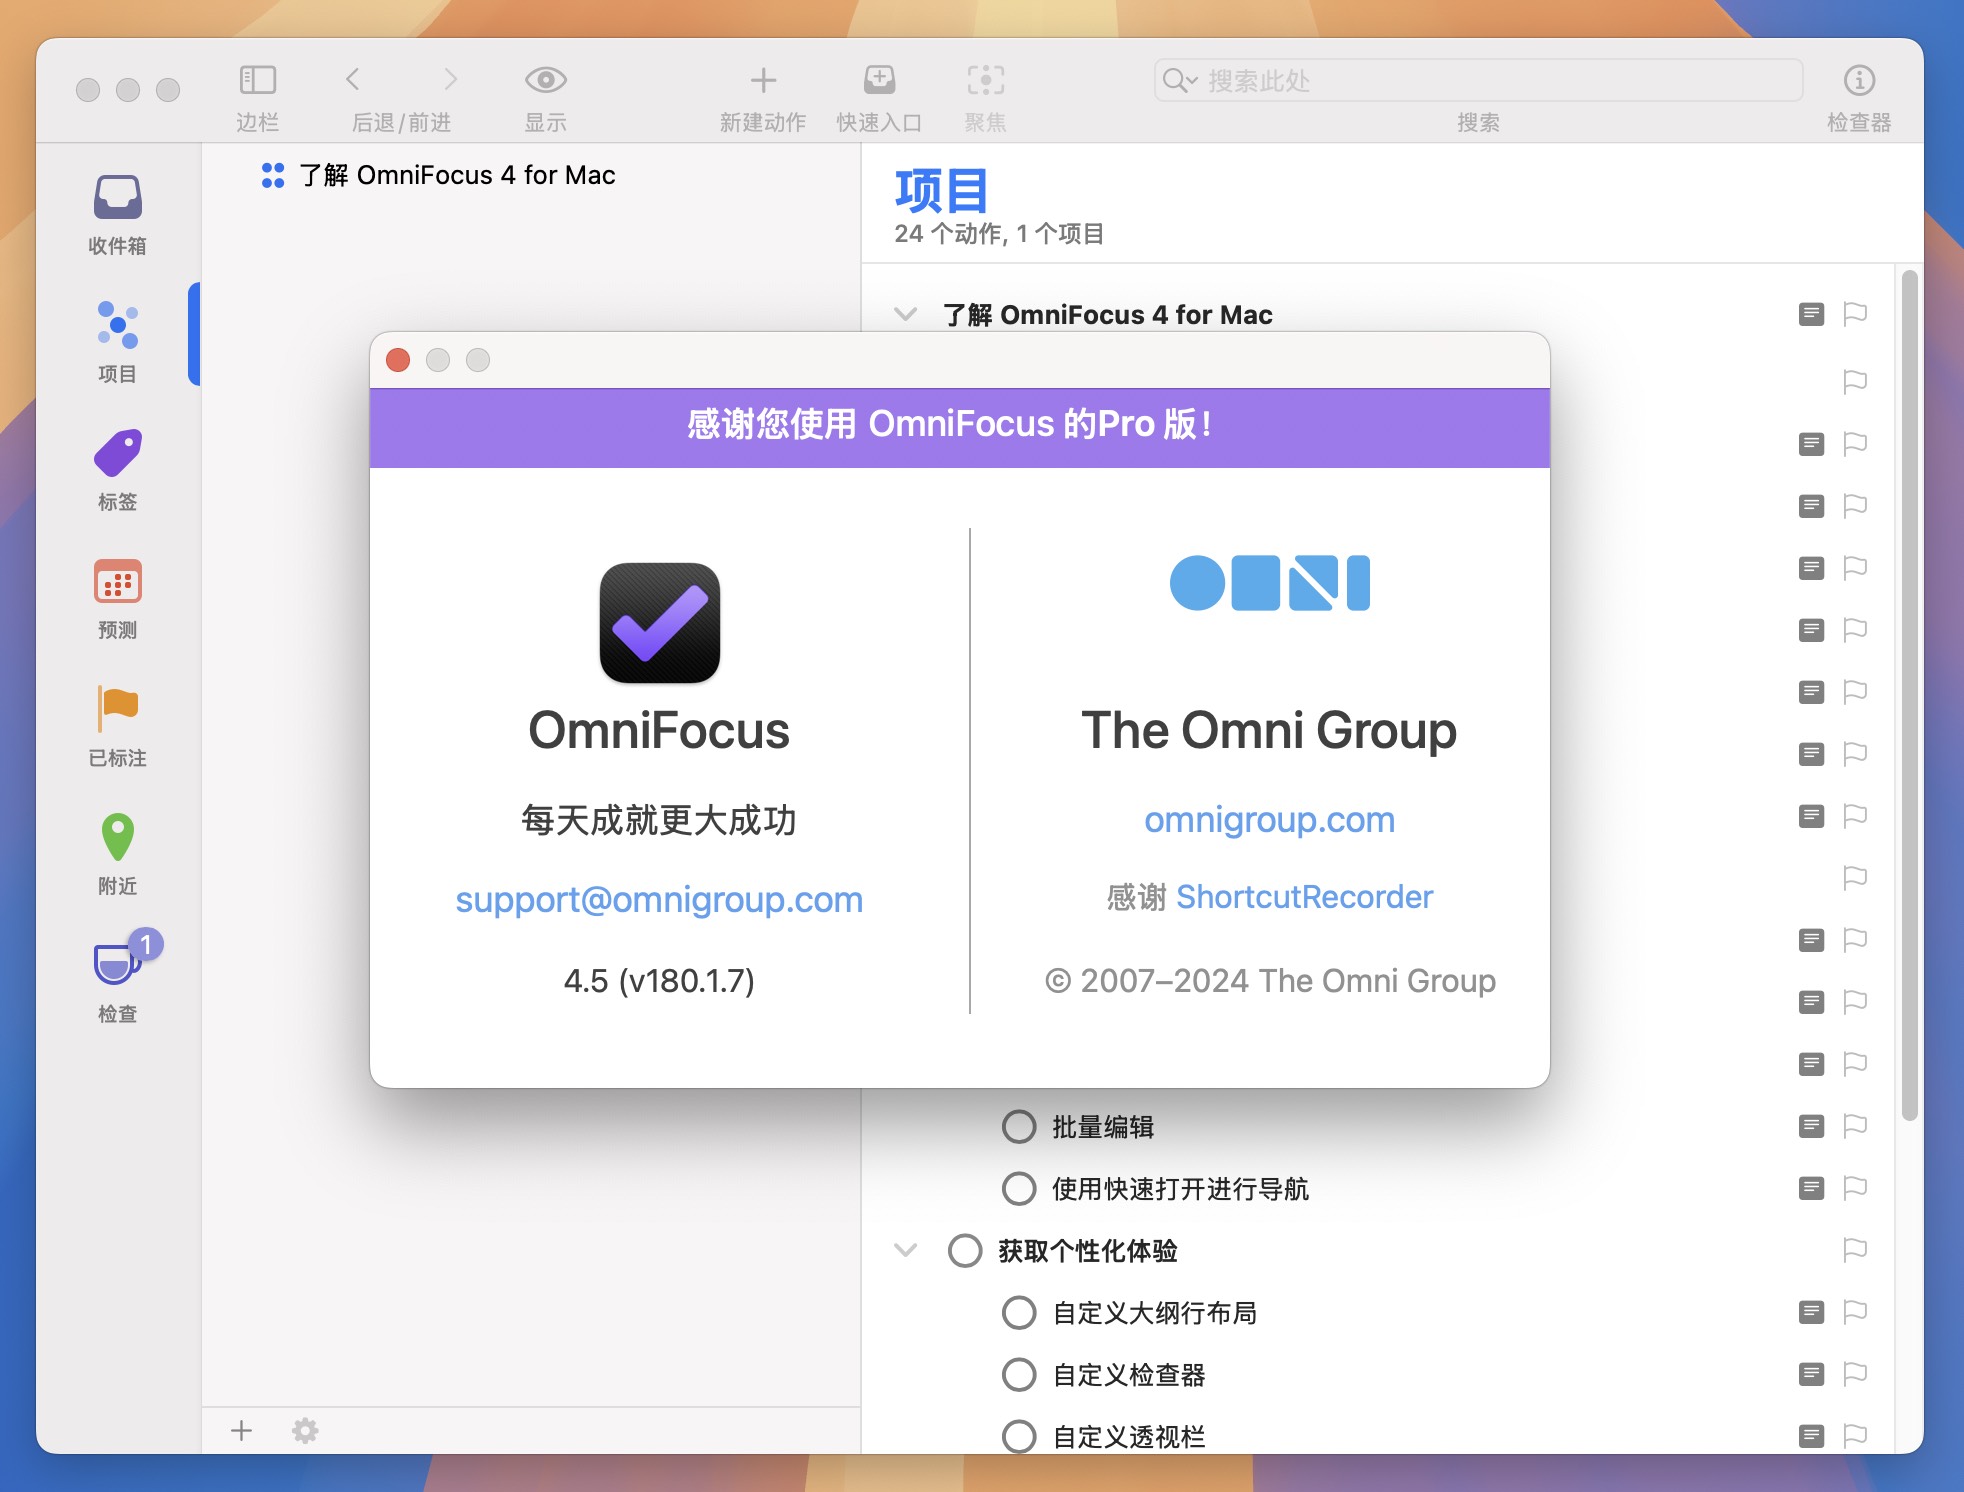Image resolution: width=1964 pixels, height=1492 pixels.
Task: Open the 收件箱 inbox perspective
Action: (117, 214)
